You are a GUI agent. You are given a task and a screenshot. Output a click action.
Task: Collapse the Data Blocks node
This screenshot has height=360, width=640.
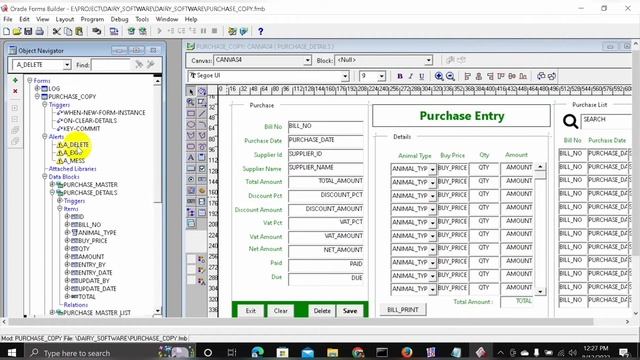45,177
